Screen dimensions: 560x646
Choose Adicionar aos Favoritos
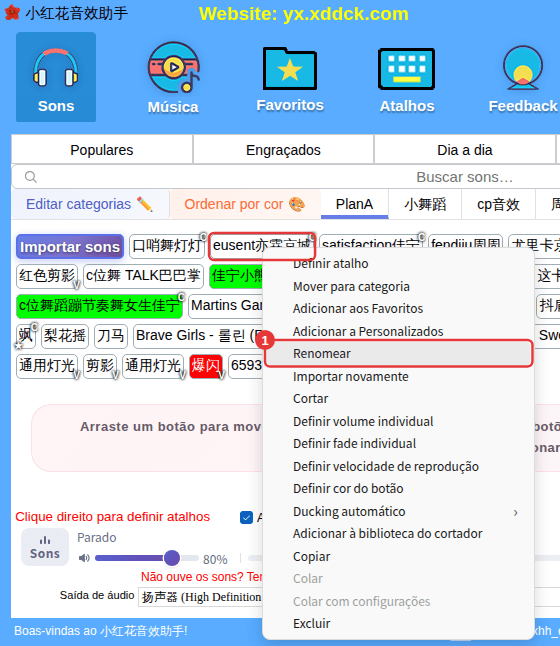coord(398,309)
